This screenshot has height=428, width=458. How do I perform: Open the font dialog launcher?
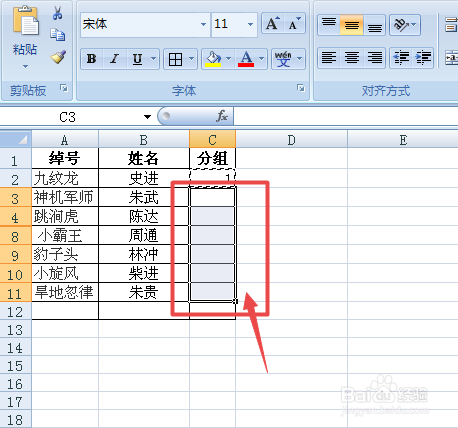point(301,88)
